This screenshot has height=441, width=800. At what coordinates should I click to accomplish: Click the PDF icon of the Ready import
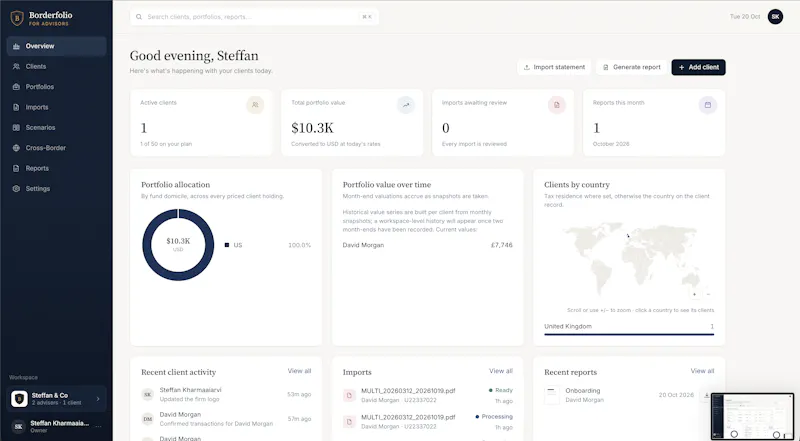(x=349, y=395)
